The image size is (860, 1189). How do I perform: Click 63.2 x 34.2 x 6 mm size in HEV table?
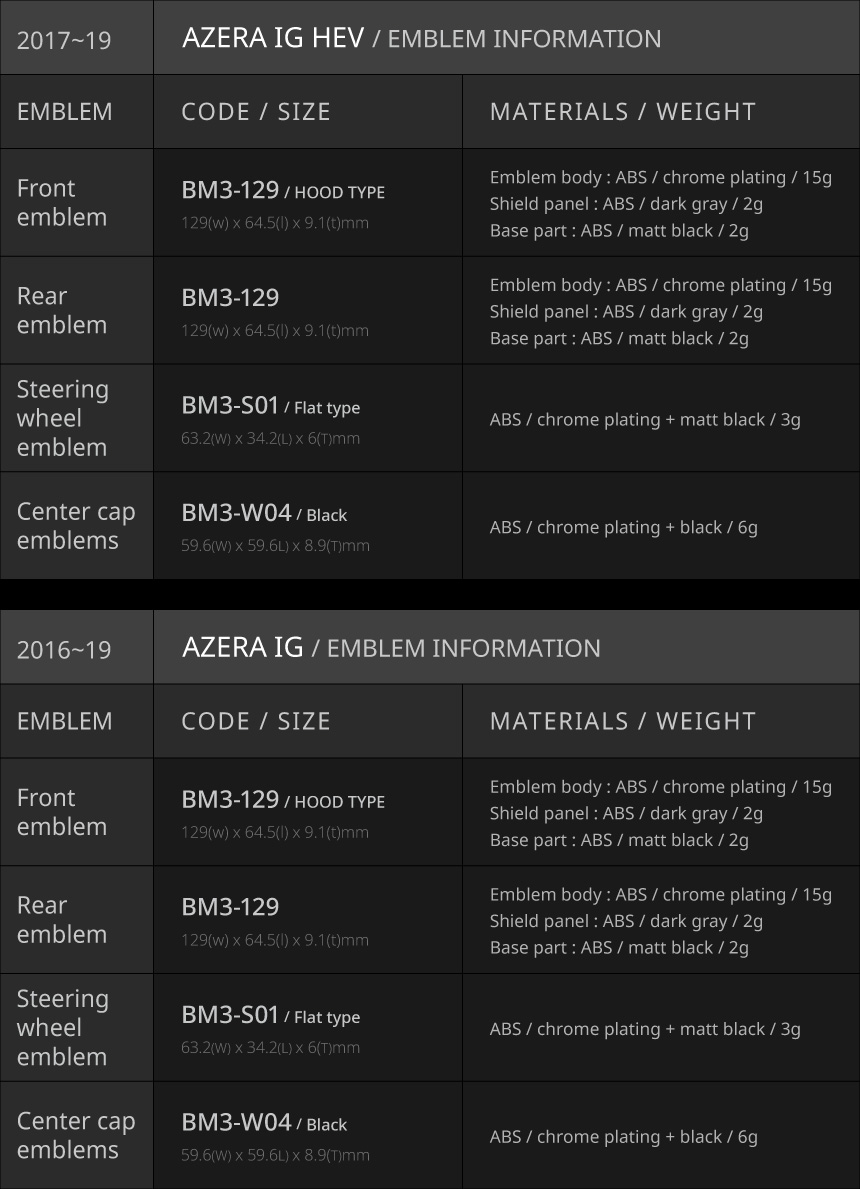point(270,438)
